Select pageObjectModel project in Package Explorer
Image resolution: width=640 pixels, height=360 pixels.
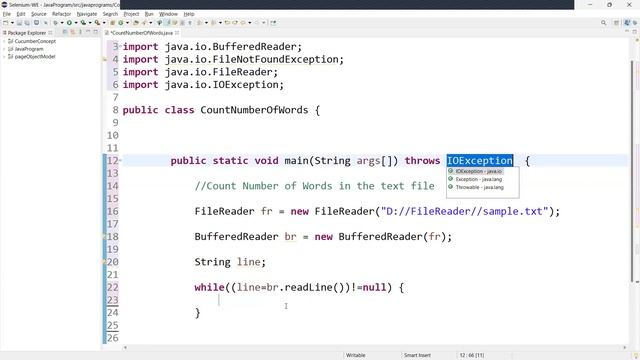(35, 57)
